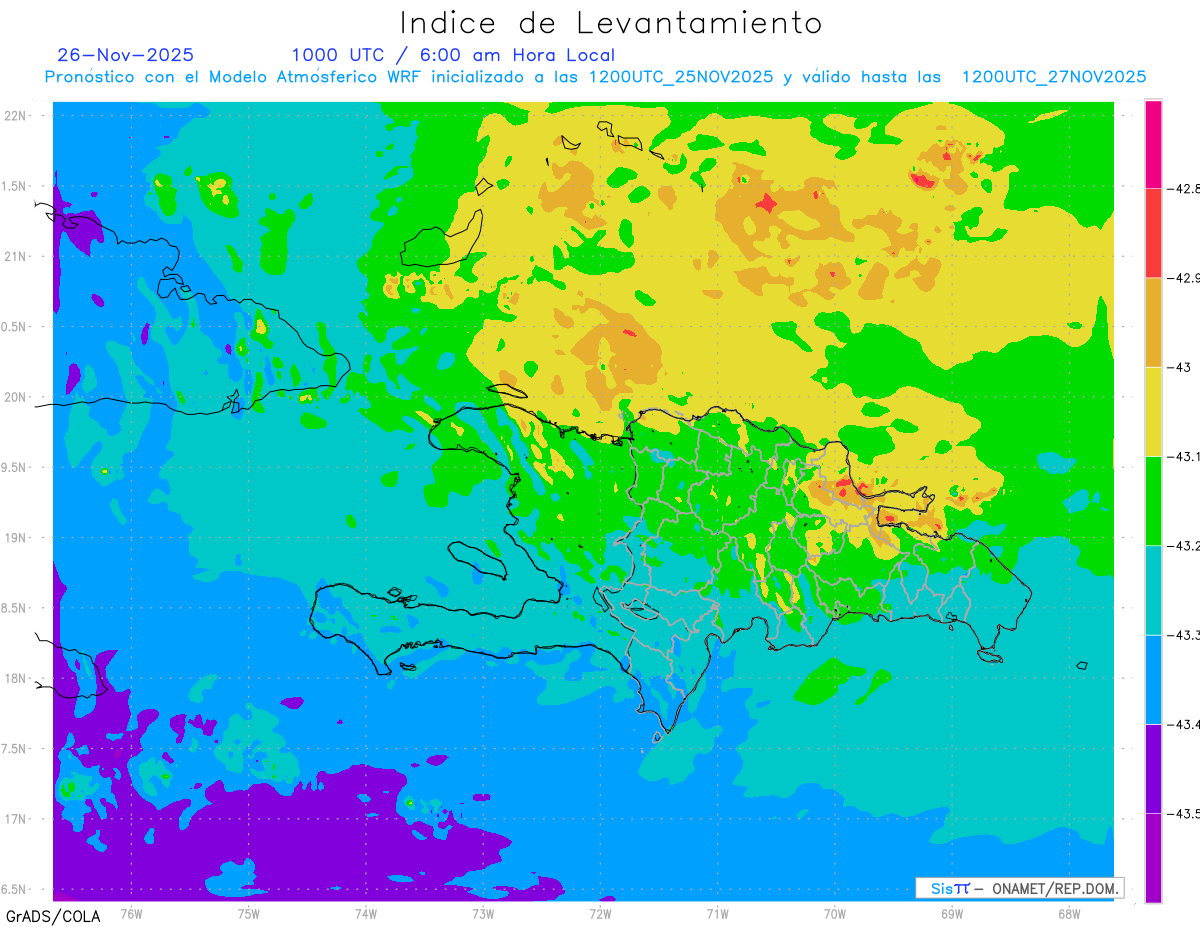Click the legend value '-43.5'

coord(1184,814)
